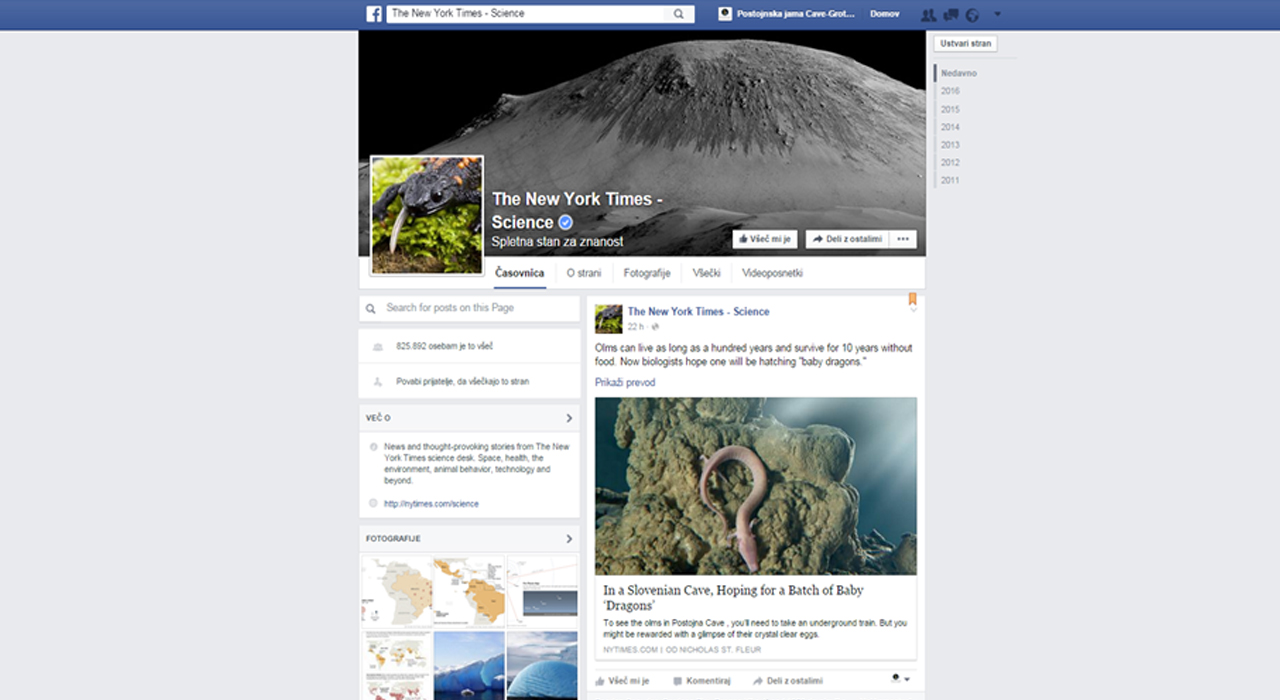Click the Postojnska jama profile picture icon
Viewport: 1280px width, 700px height.
click(726, 14)
